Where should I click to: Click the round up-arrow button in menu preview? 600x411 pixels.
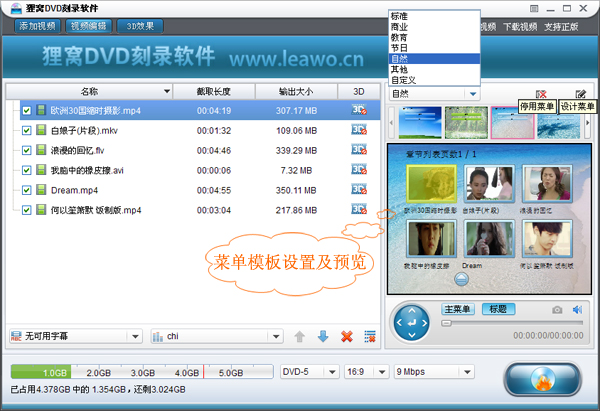(461, 279)
